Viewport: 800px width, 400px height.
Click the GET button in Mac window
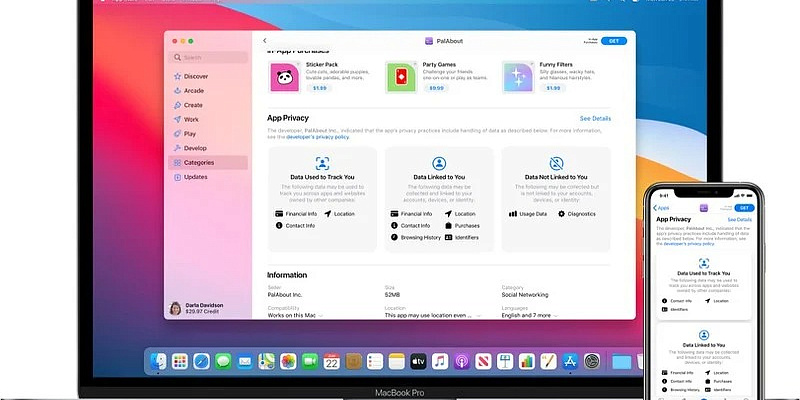coord(614,41)
